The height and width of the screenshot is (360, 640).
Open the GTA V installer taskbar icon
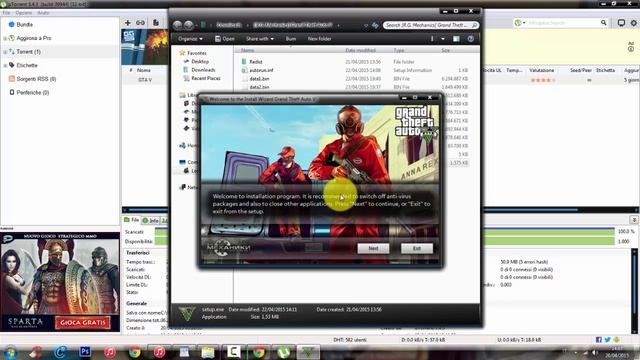point(308,351)
